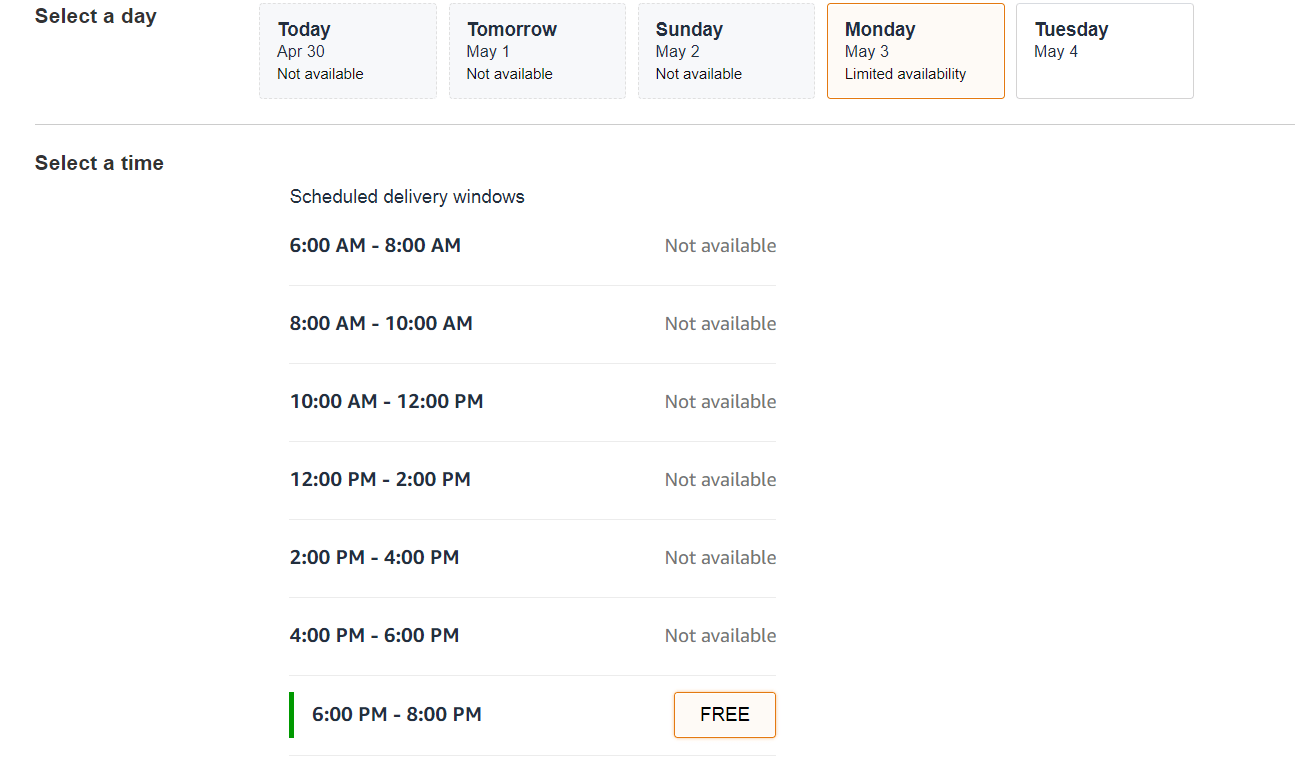
Task: Choose the Sunday May 2 day card
Action: pyautogui.click(x=726, y=51)
